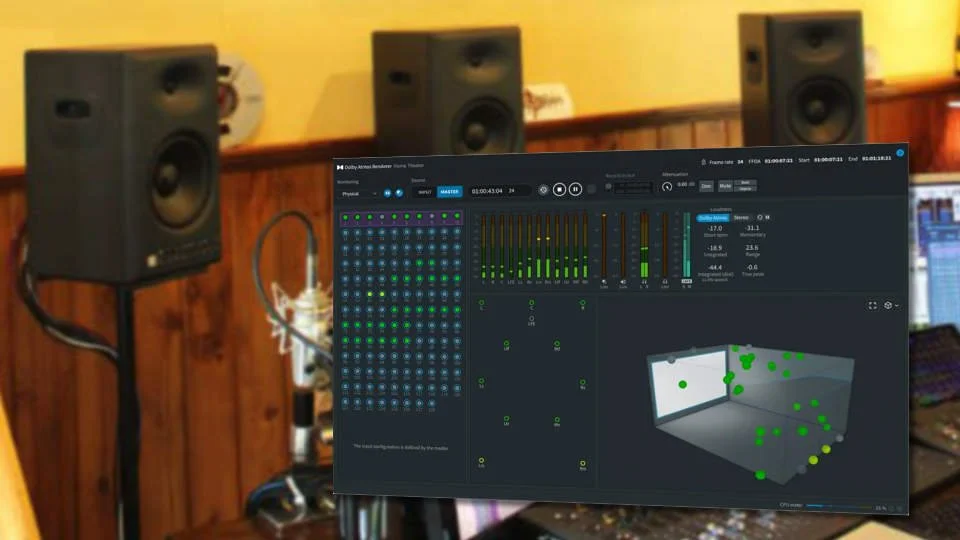This screenshot has width=960, height=540.
Task: Click the -31.1 Momentary loudness value
Action: pyautogui.click(x=752, y=228)
